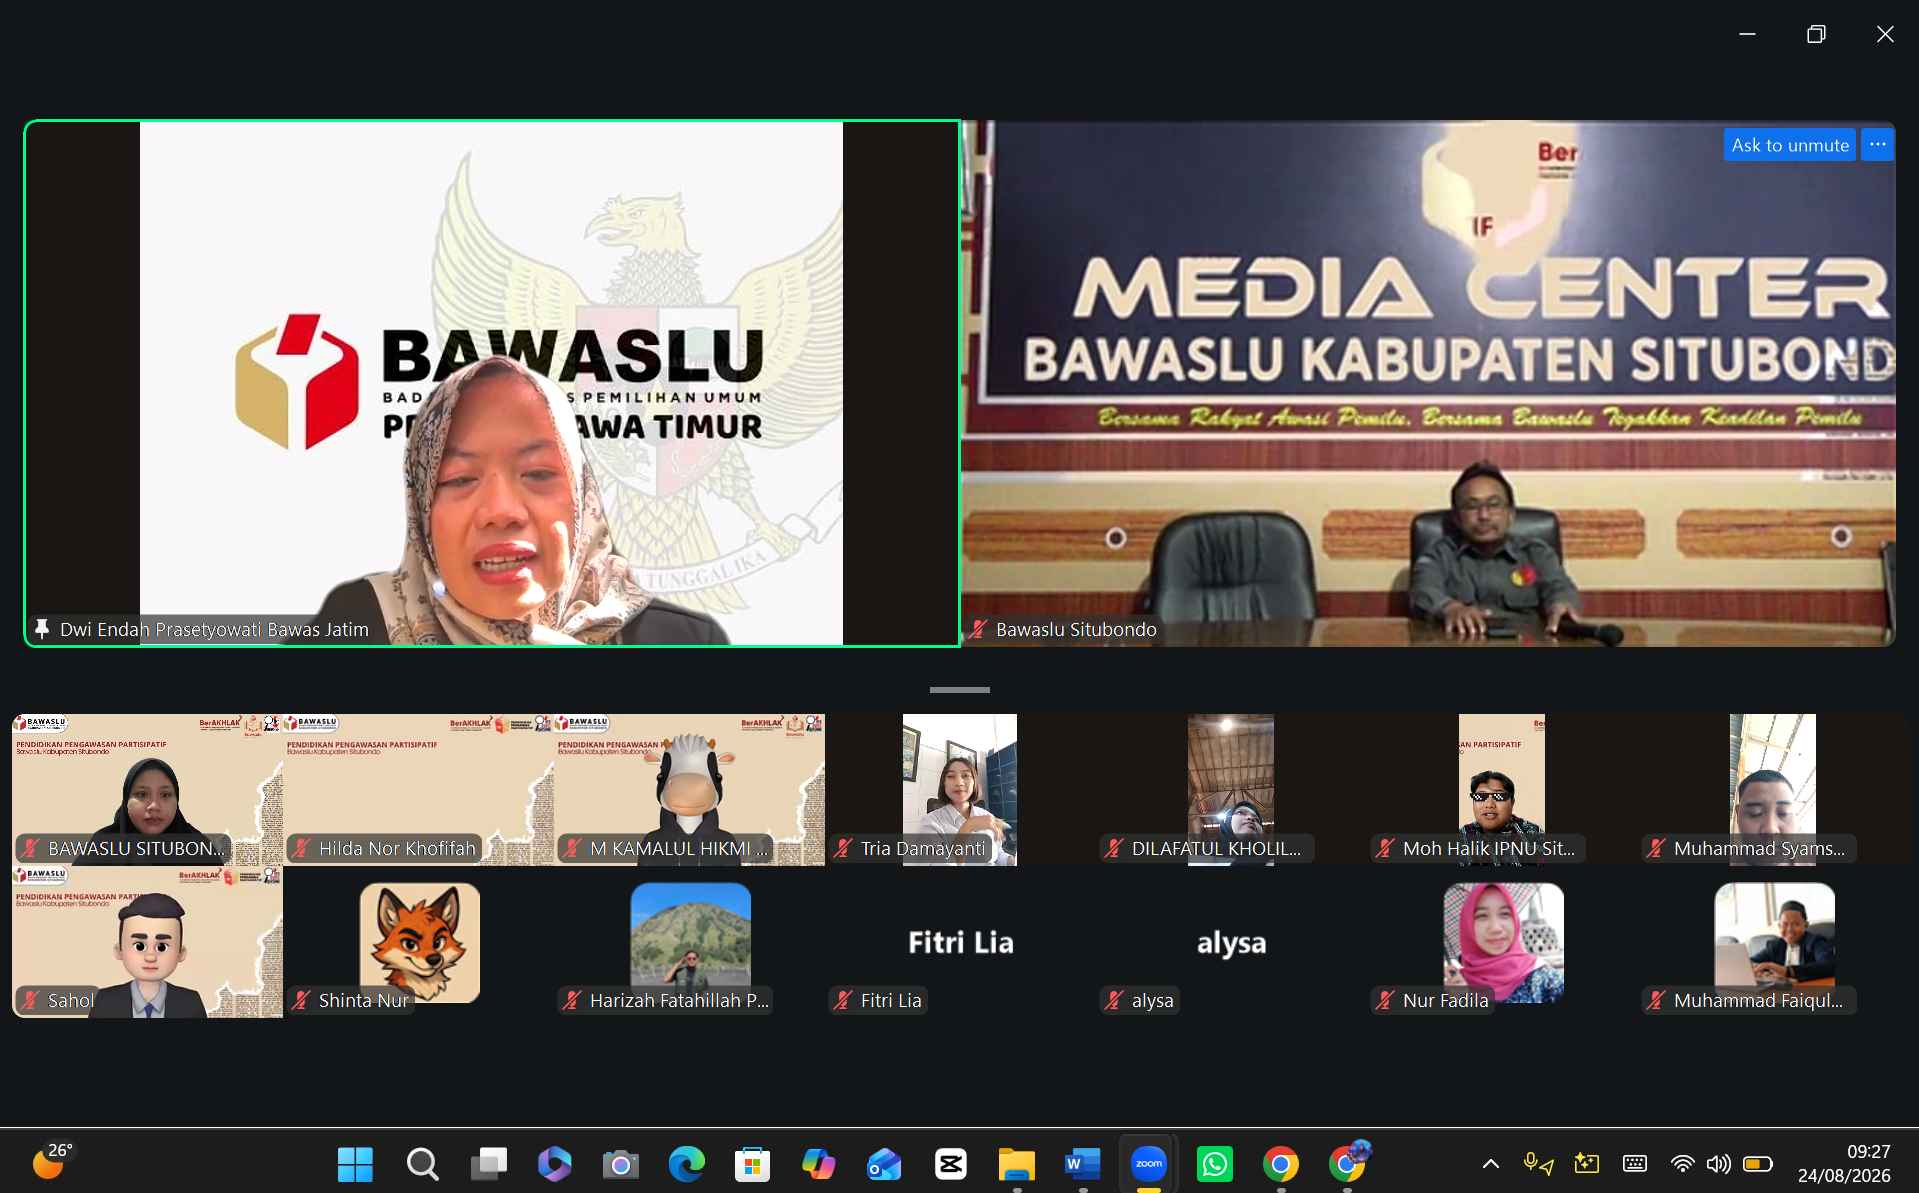Click Fitri Lia name placeholder tile
The height and width of the screenshot is (1193, 1919).
[960, 942]
